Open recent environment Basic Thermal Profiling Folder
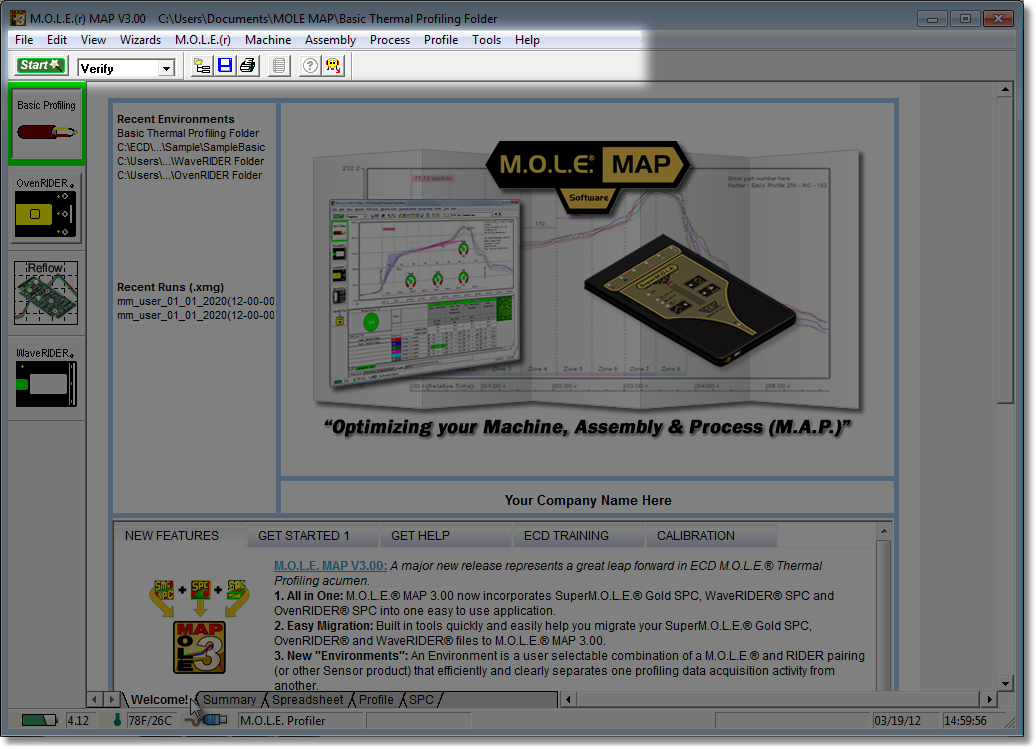Viewport: 1036px width, 749px height. point(188,133)
